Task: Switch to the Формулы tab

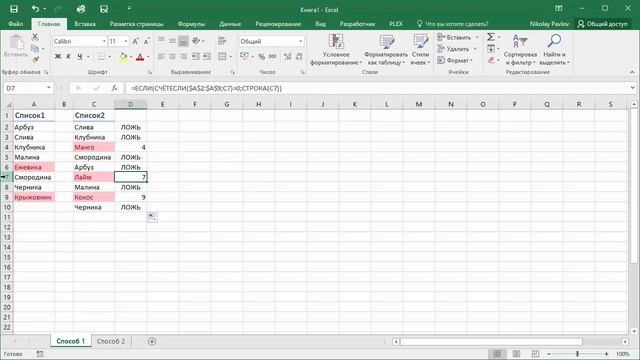Action: point(191,24)
